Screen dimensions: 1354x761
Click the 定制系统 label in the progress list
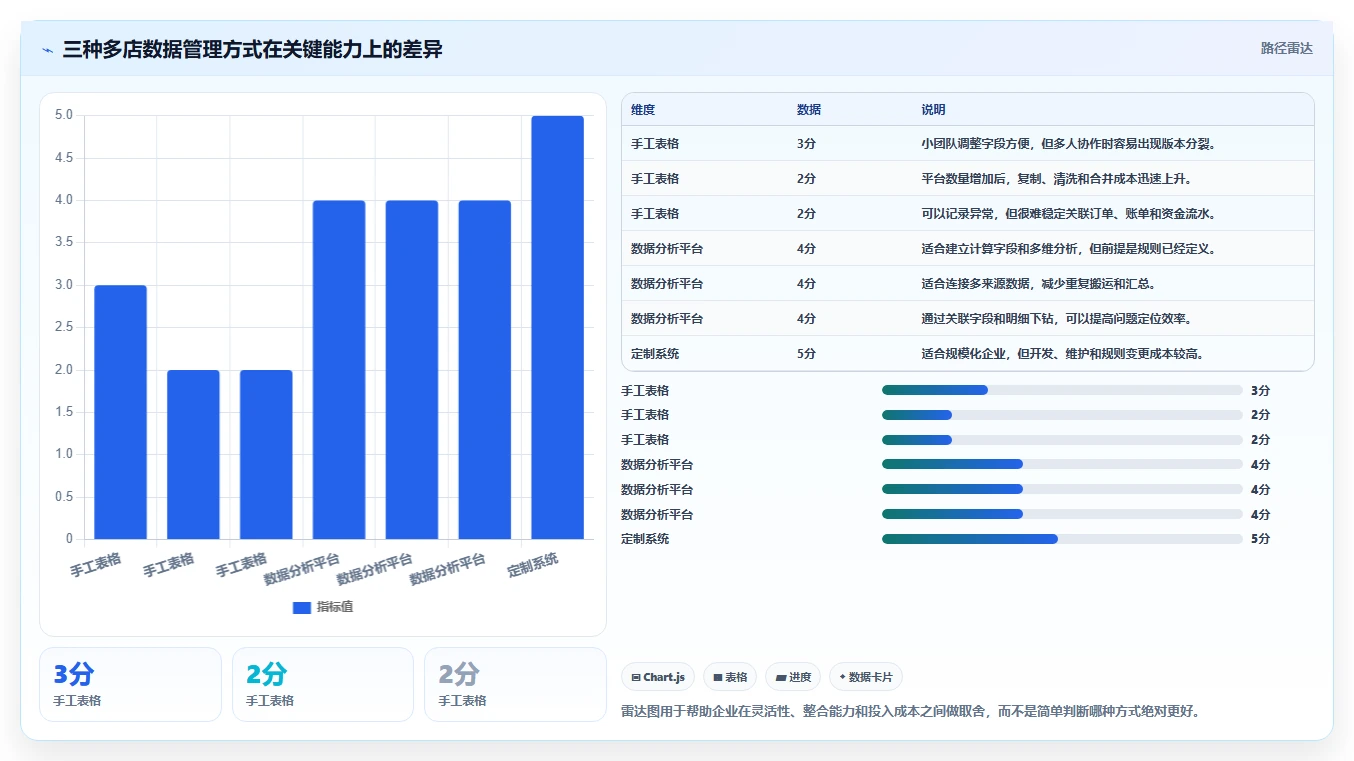645,539
